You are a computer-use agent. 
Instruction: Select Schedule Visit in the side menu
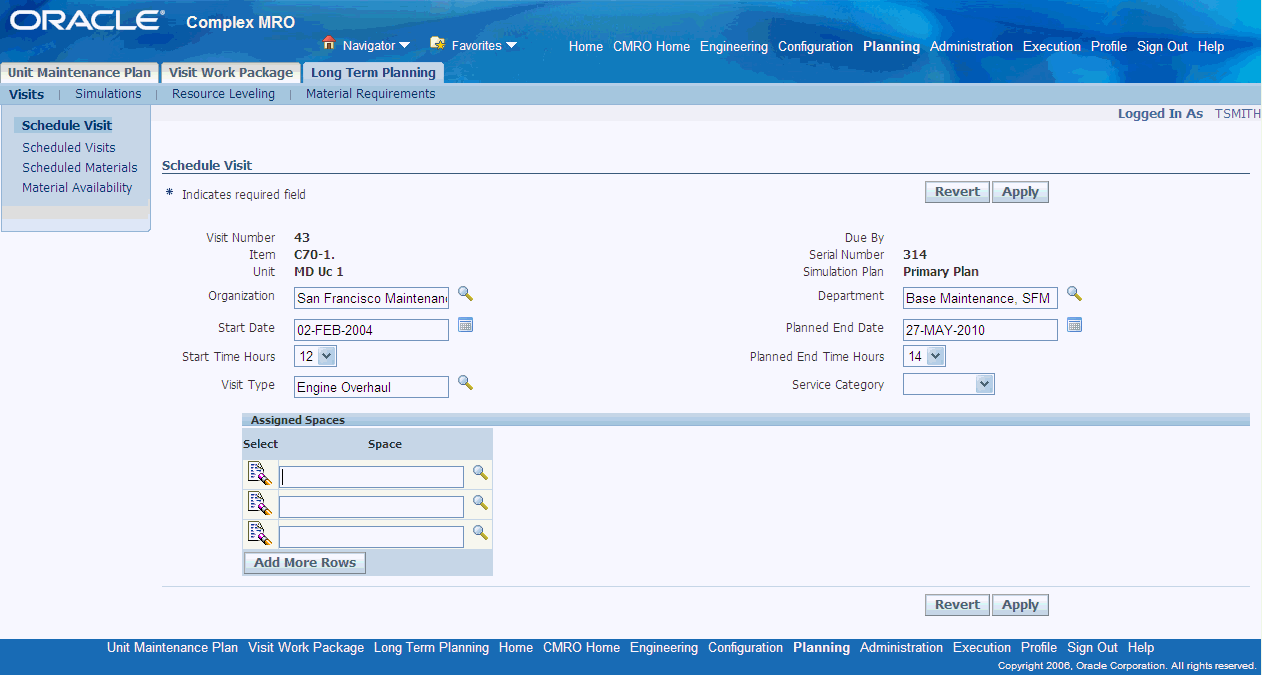tap(67, 126)
